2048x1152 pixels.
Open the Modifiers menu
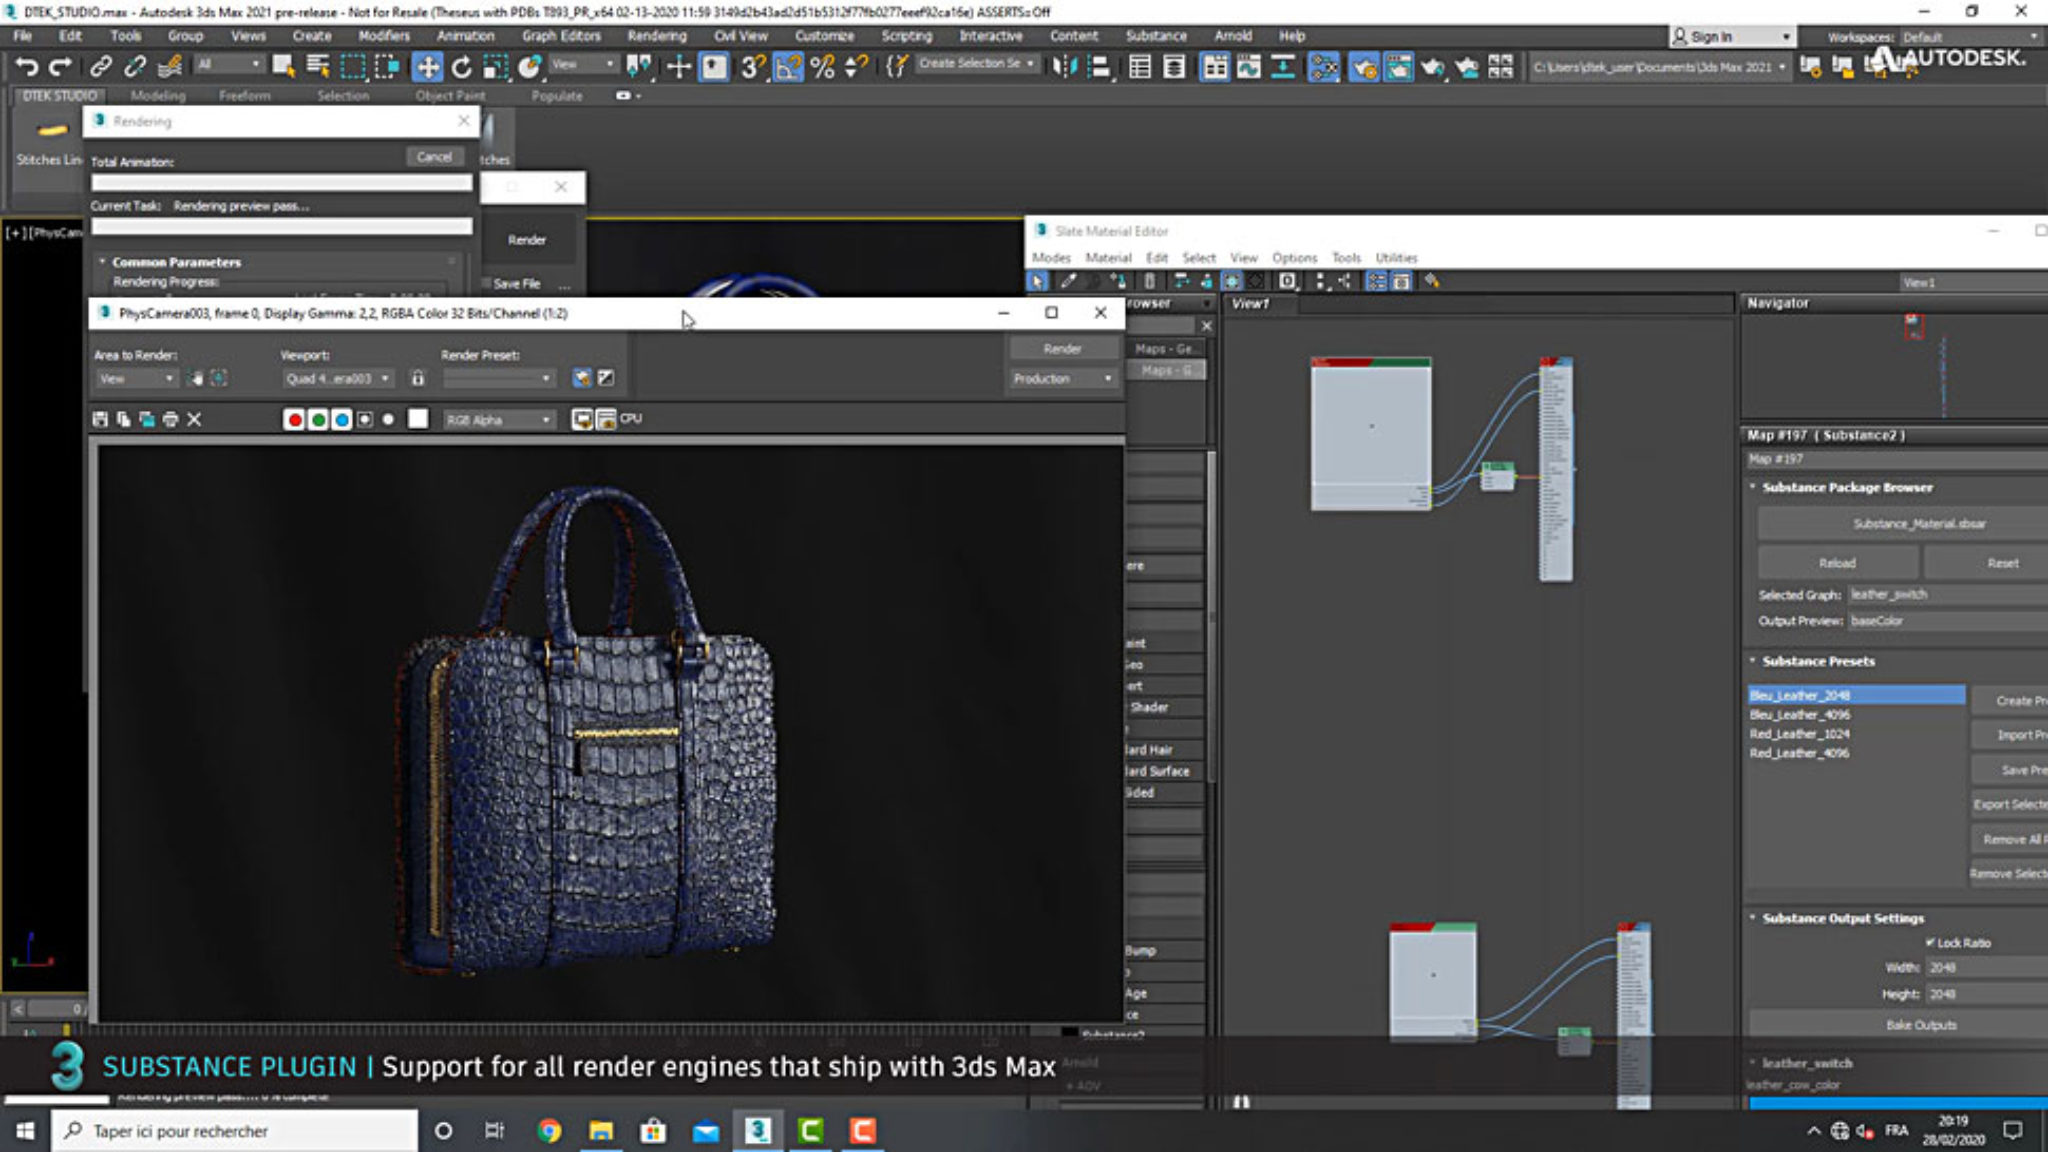384,36
